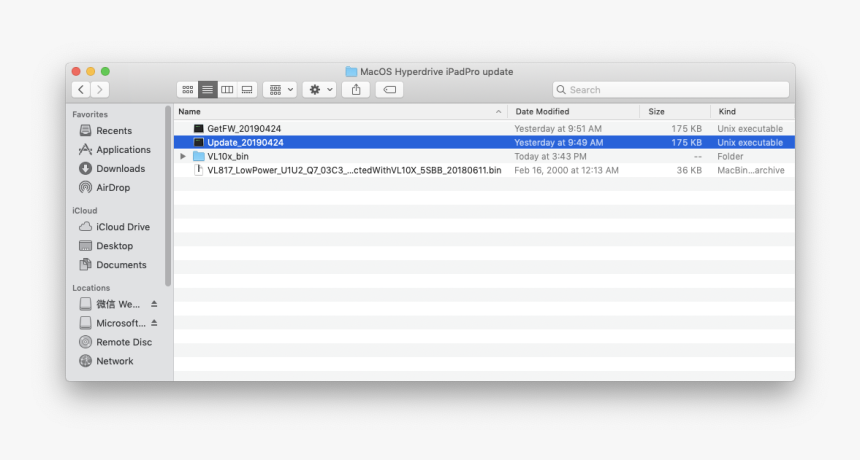Viewport: 860px width, 460px height.
Task: Open Downloads in the sidebar
Action: (x=112, y=168)
